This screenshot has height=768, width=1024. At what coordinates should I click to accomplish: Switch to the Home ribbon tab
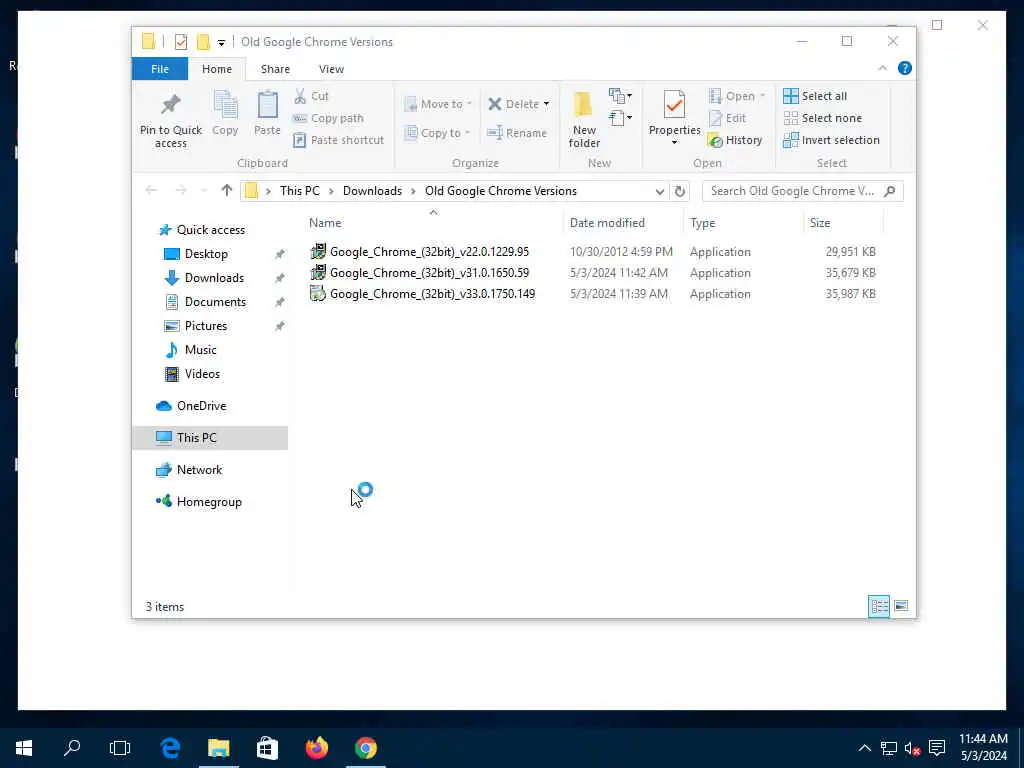[217, 69]
